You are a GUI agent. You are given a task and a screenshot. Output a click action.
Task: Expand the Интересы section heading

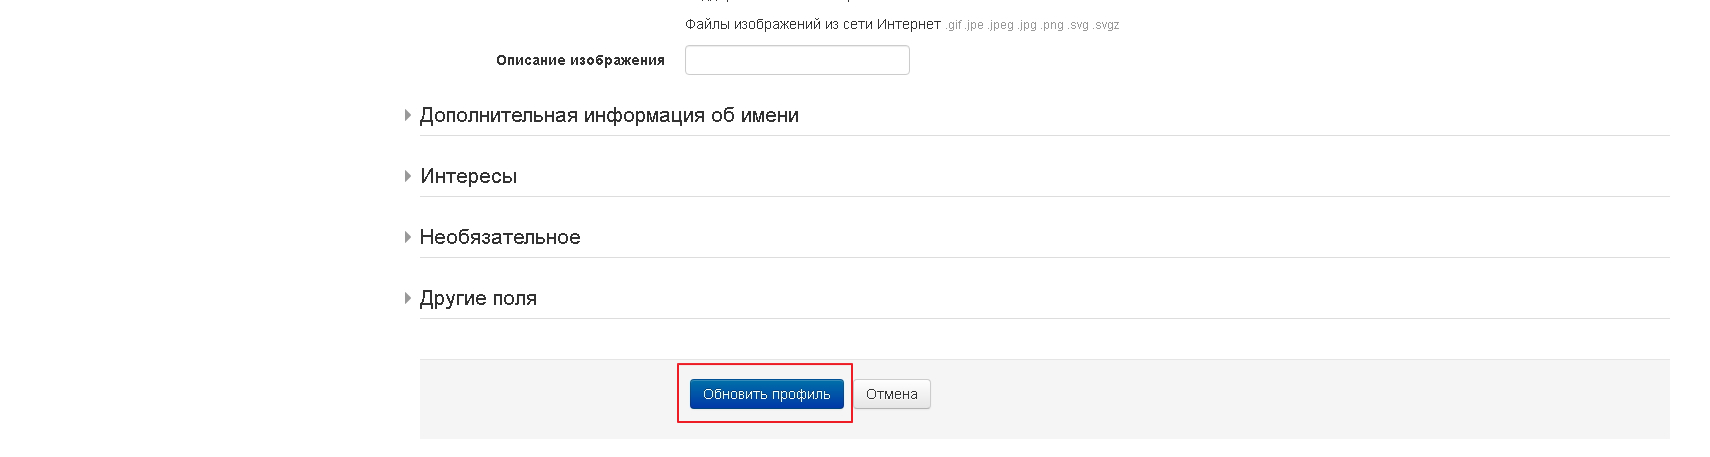[469, 177]
